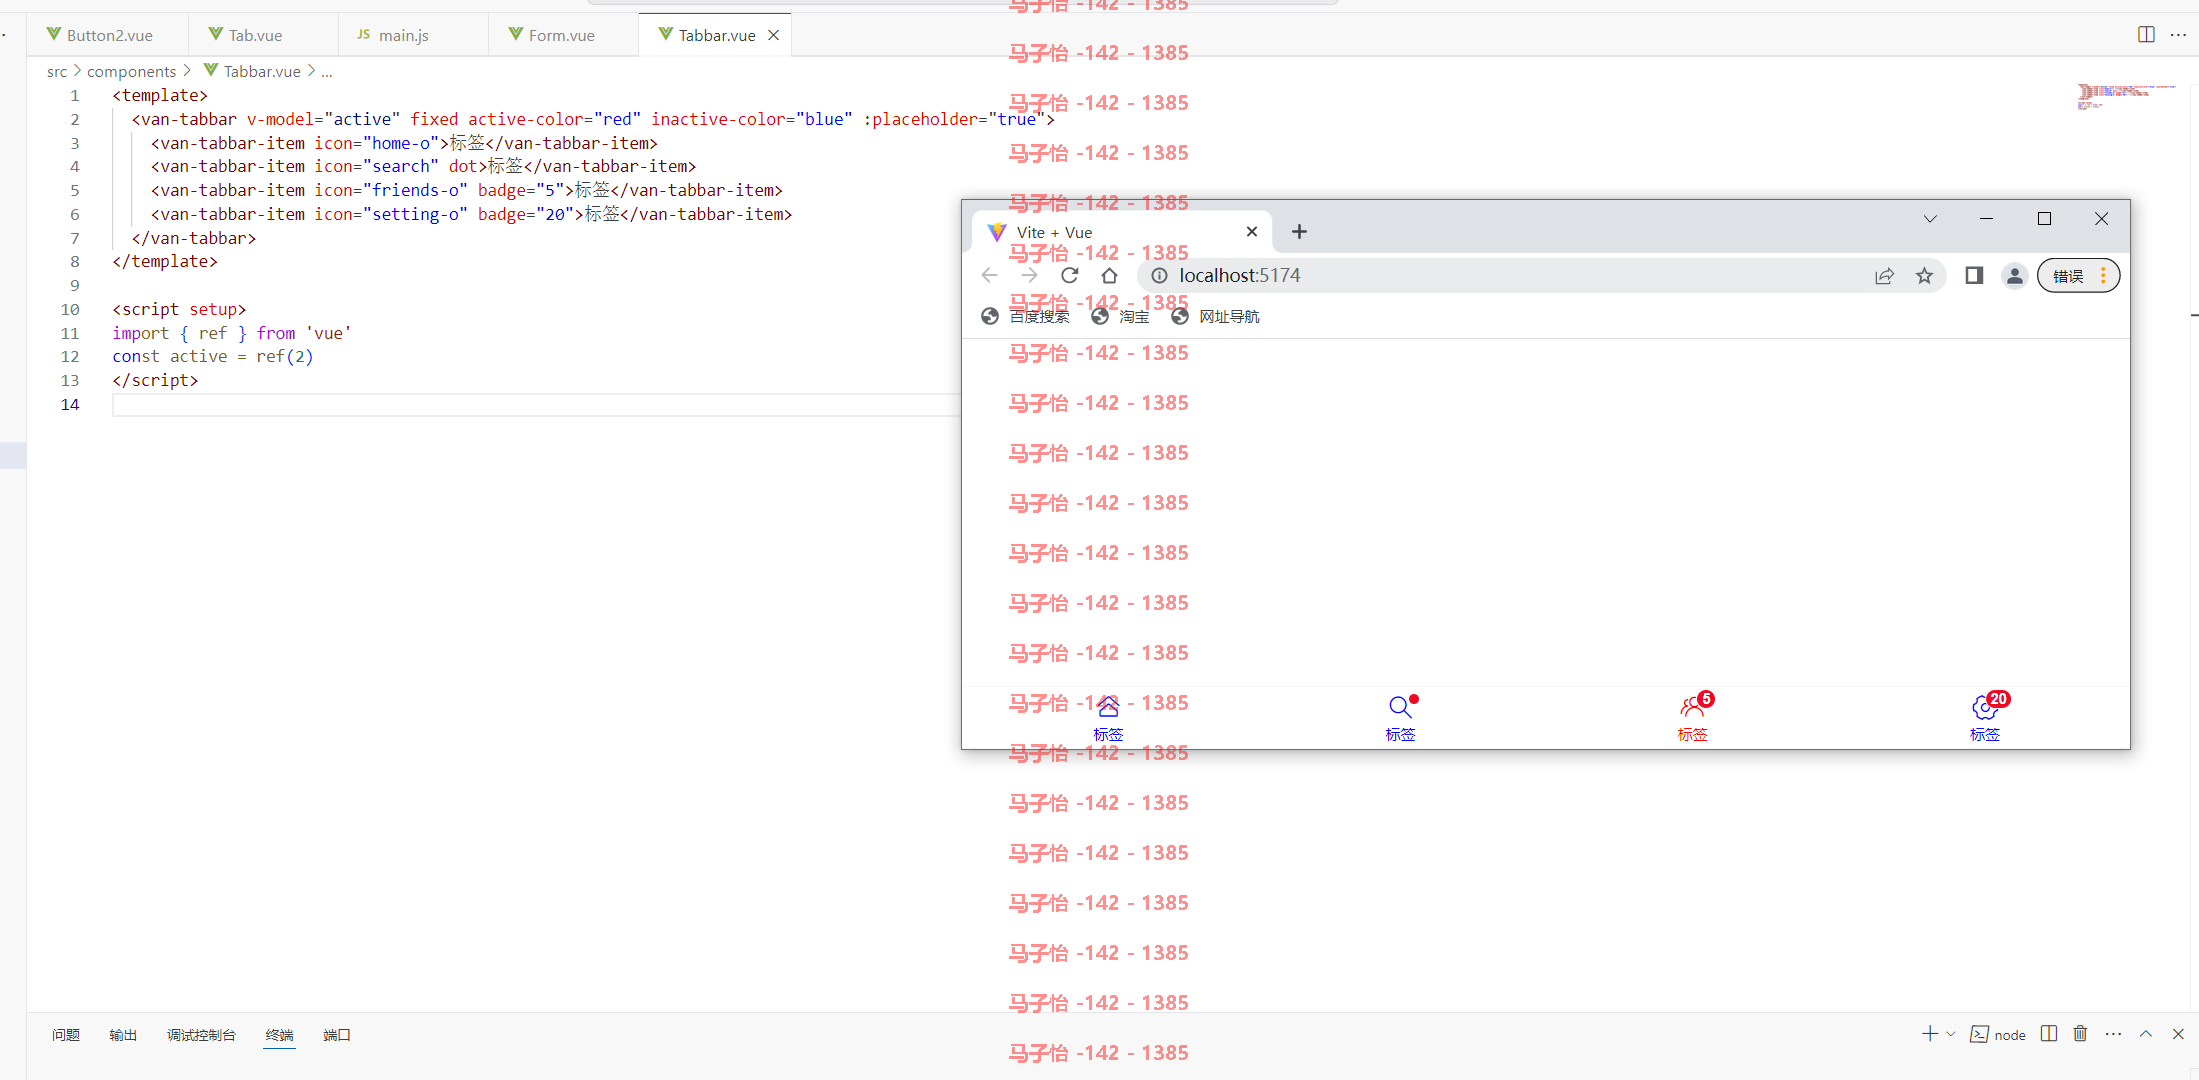Open 百度搜索 bookmark
Viewport: 2199px width, 1080px height.
[1026, 316]
